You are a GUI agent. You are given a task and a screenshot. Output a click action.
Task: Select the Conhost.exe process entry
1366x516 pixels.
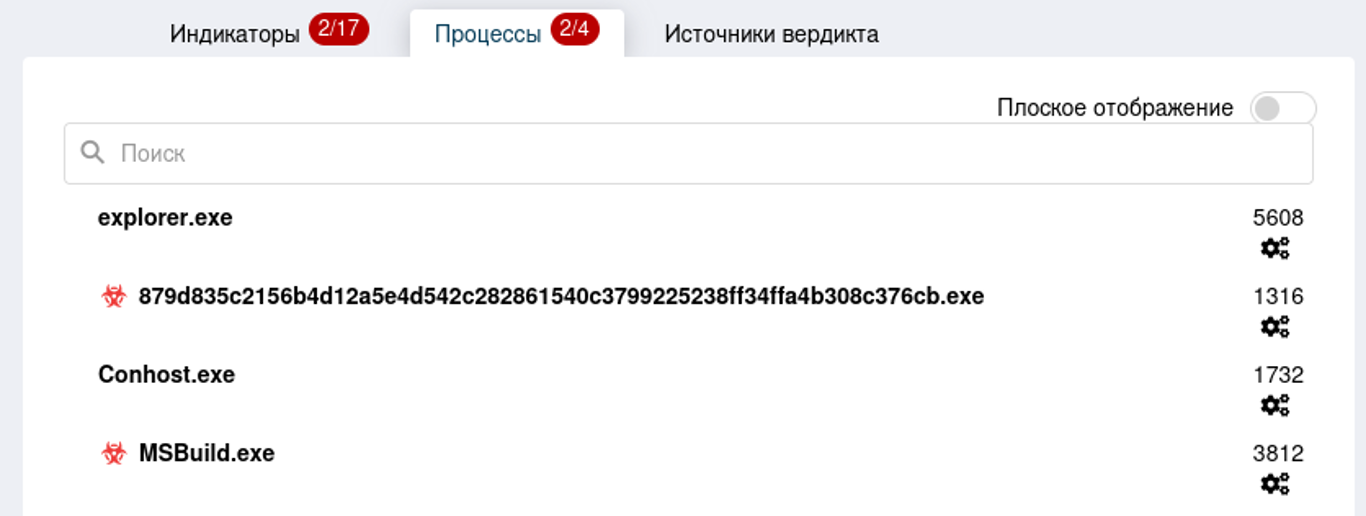point(166,375)
